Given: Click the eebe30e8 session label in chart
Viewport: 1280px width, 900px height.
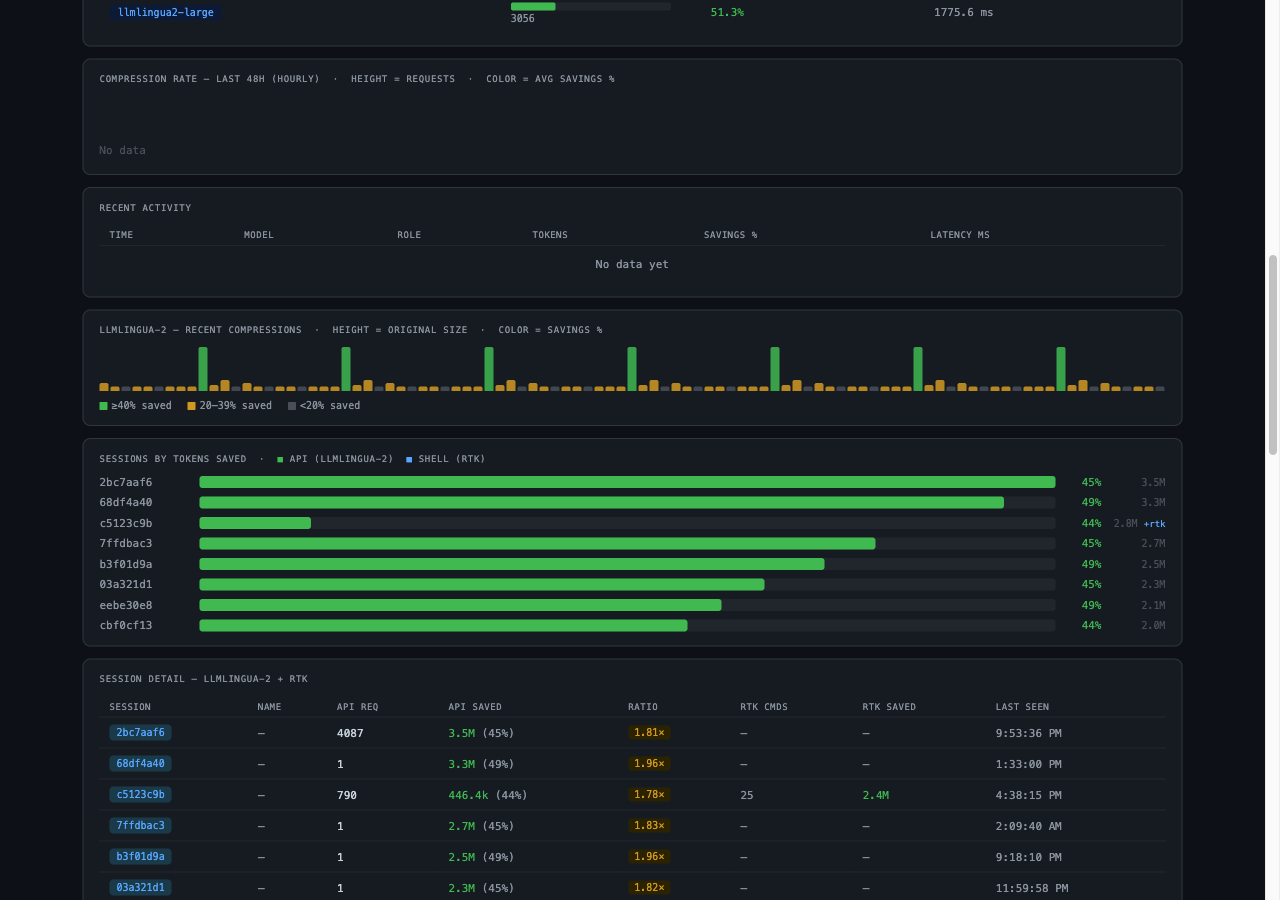Looking at the screenshot, I should (126, 605).
